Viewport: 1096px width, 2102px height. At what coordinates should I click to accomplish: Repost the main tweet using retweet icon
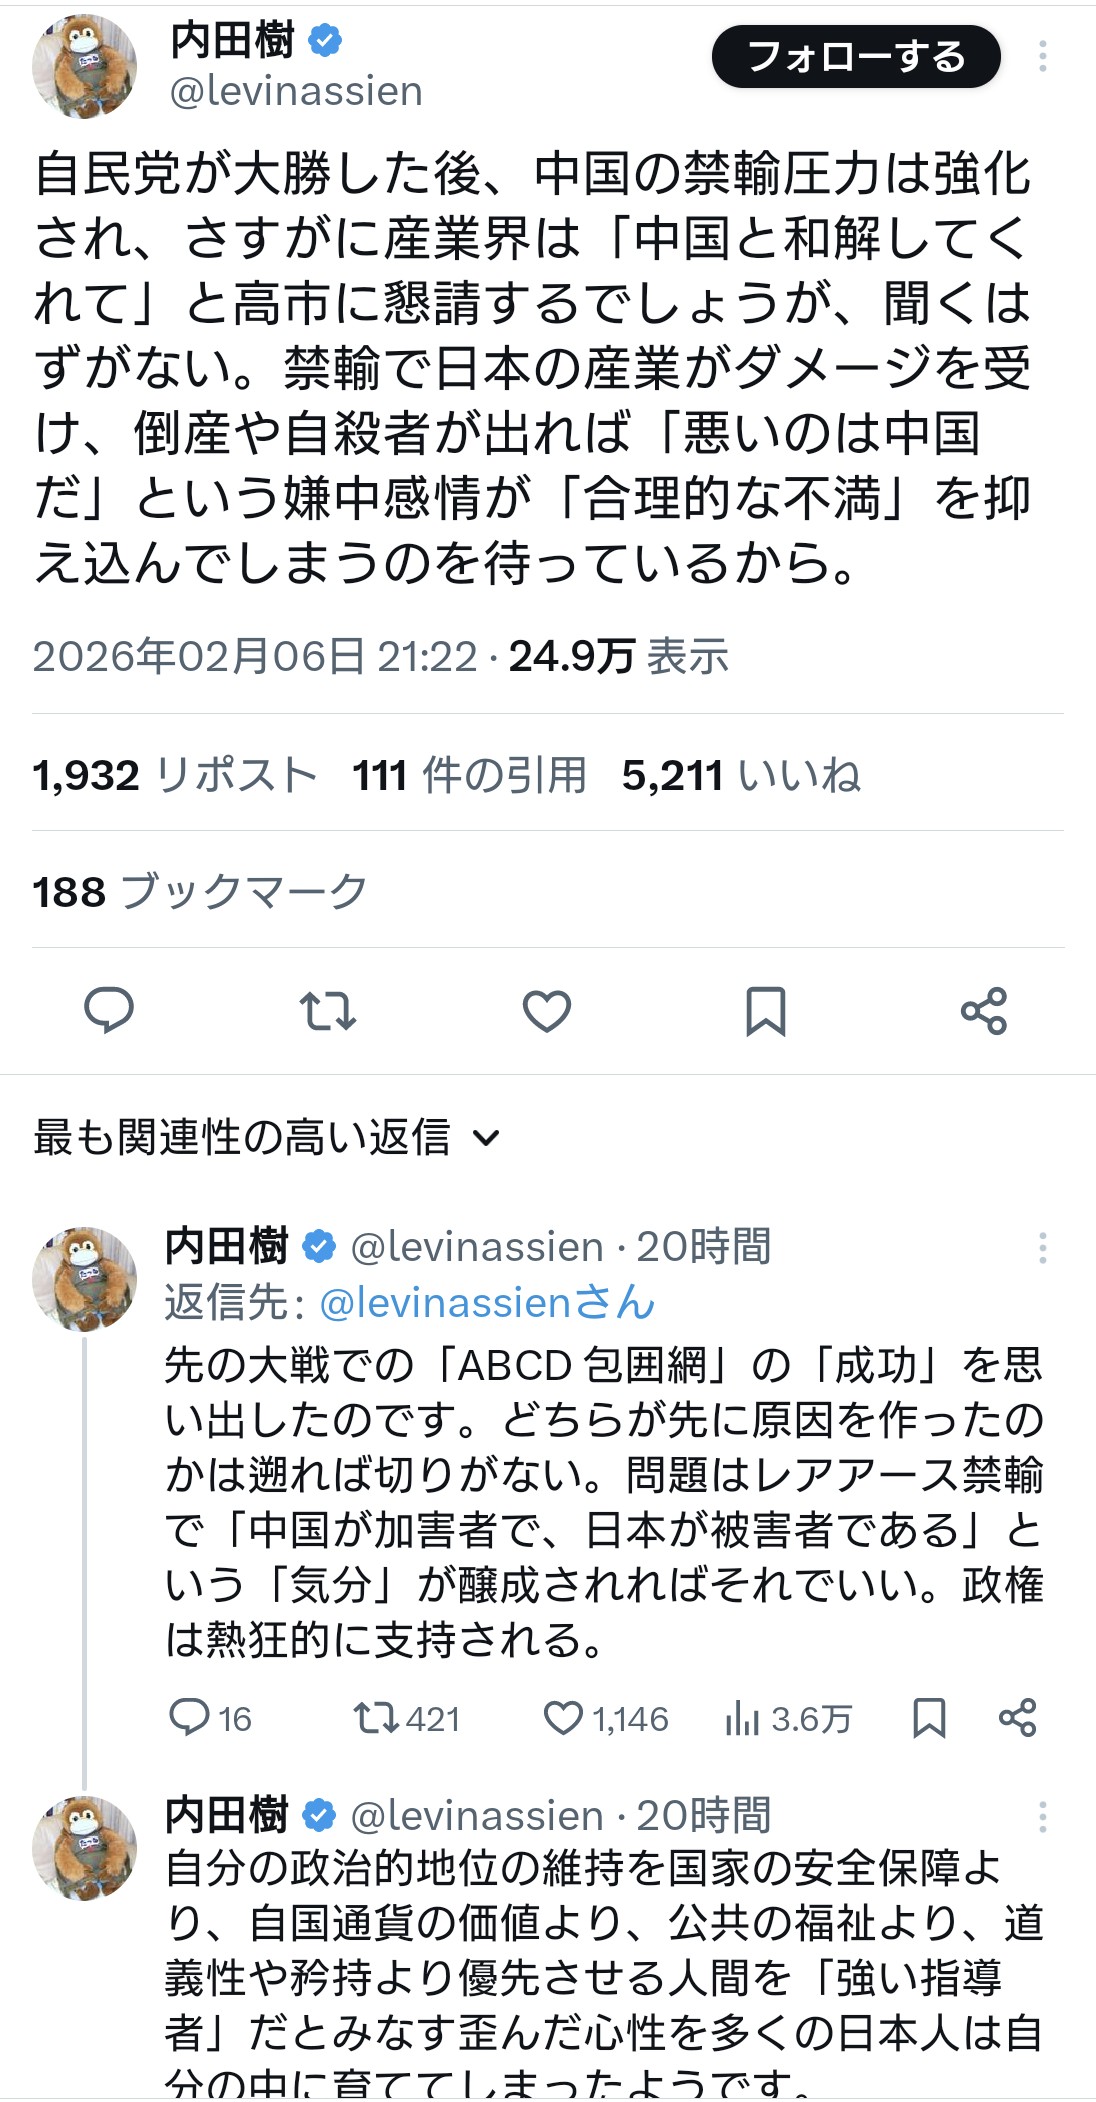(328, 1010)
